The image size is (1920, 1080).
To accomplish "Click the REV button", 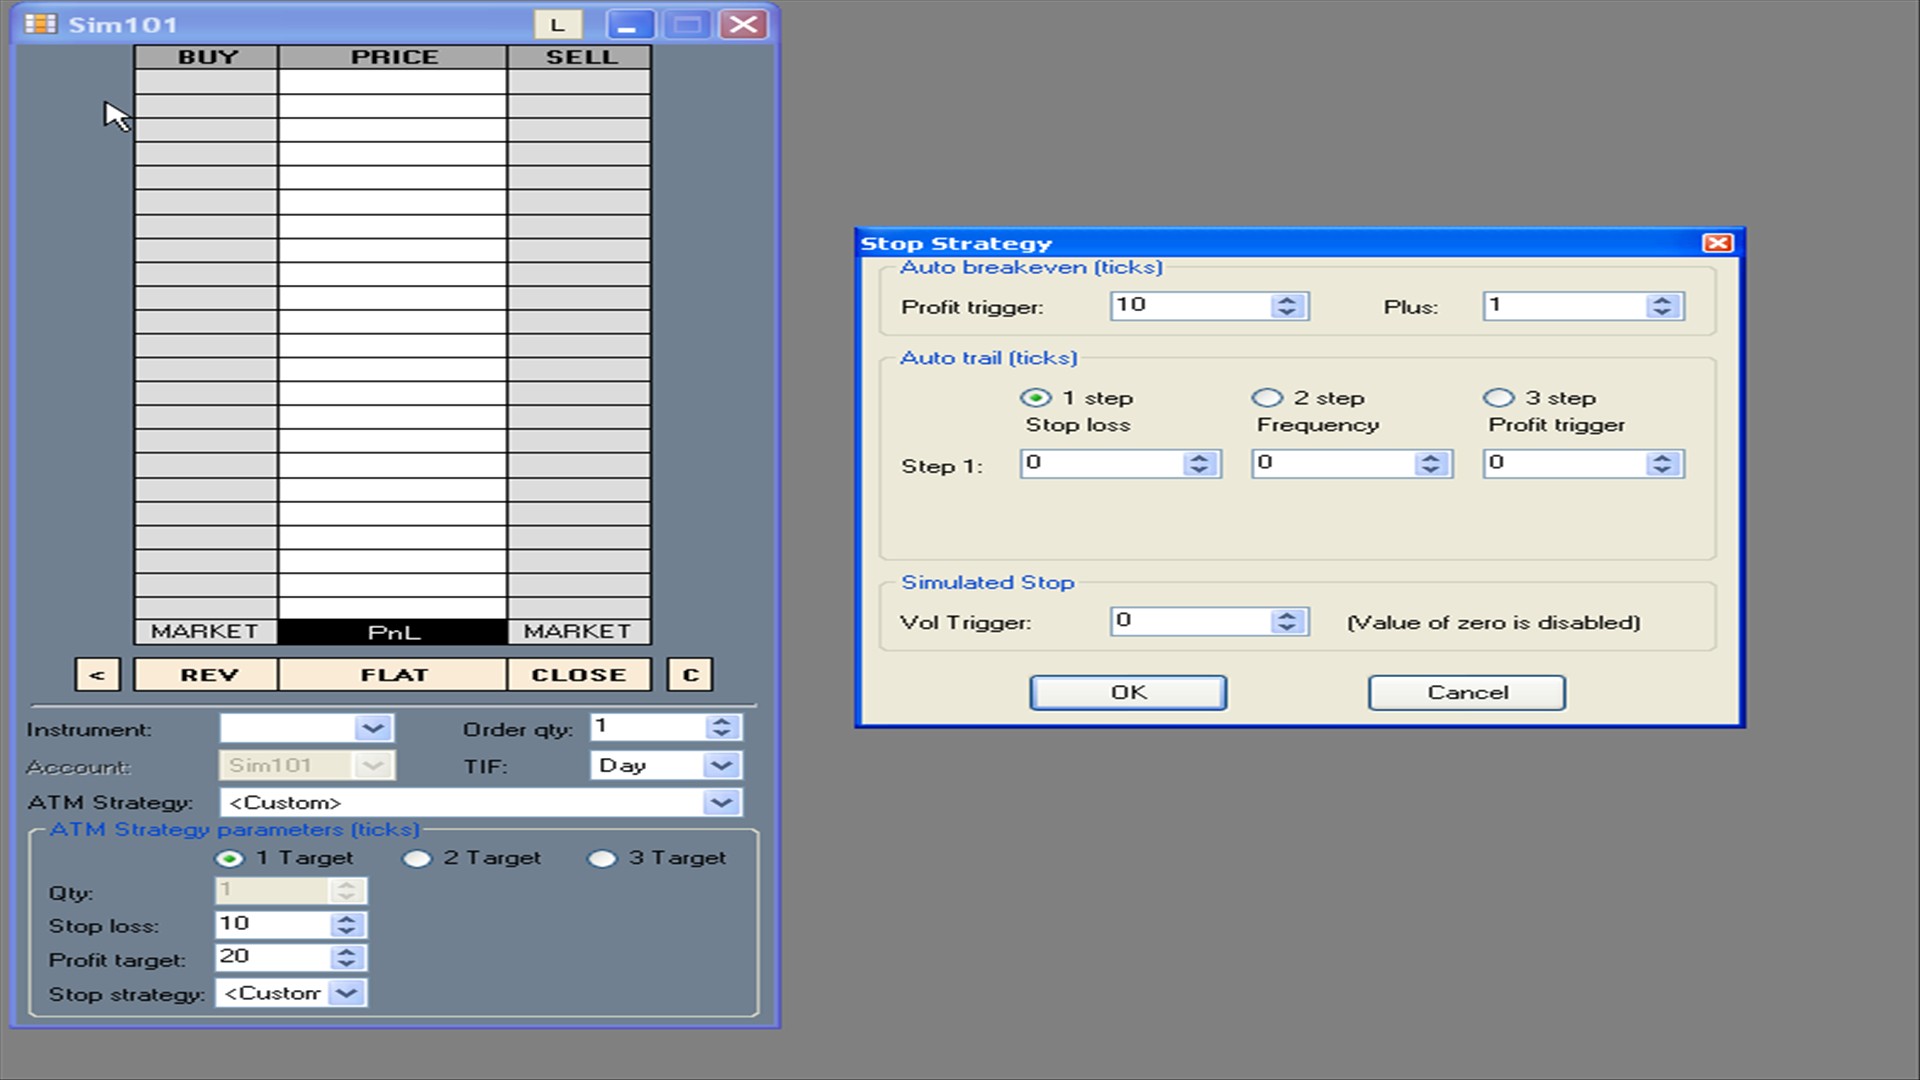I will point(208,675).
